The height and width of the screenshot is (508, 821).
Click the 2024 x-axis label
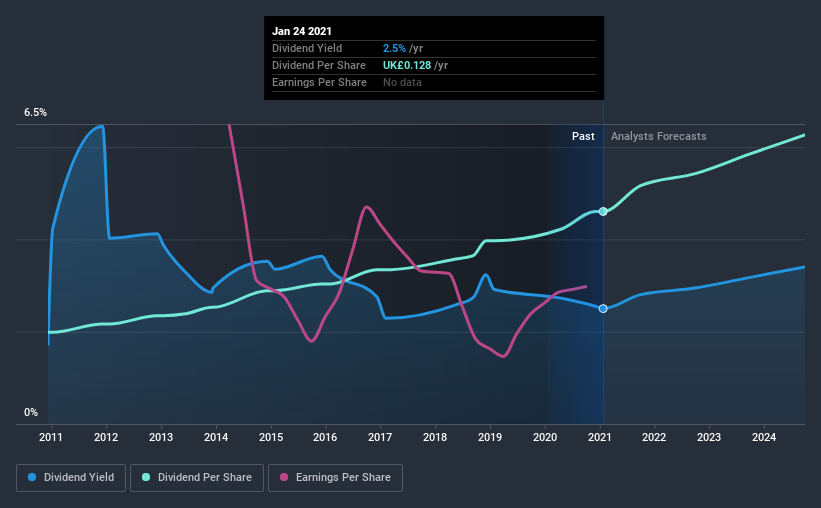pyautogui.click(x=764, y=437)
